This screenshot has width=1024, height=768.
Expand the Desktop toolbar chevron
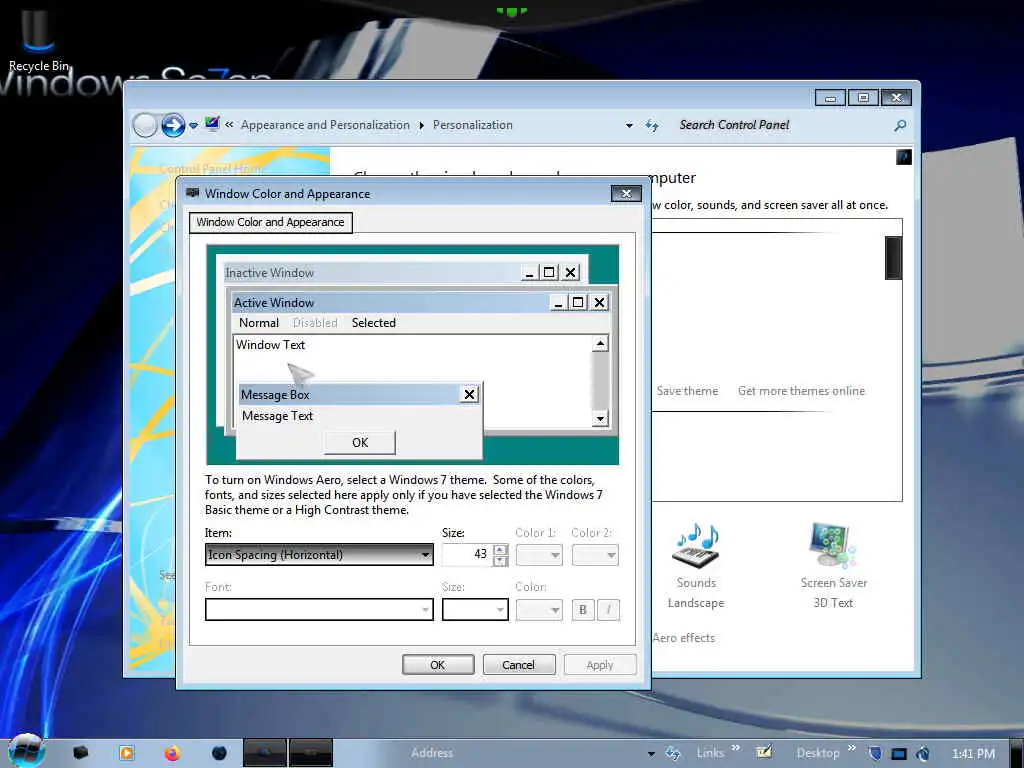tap(852, 748)
